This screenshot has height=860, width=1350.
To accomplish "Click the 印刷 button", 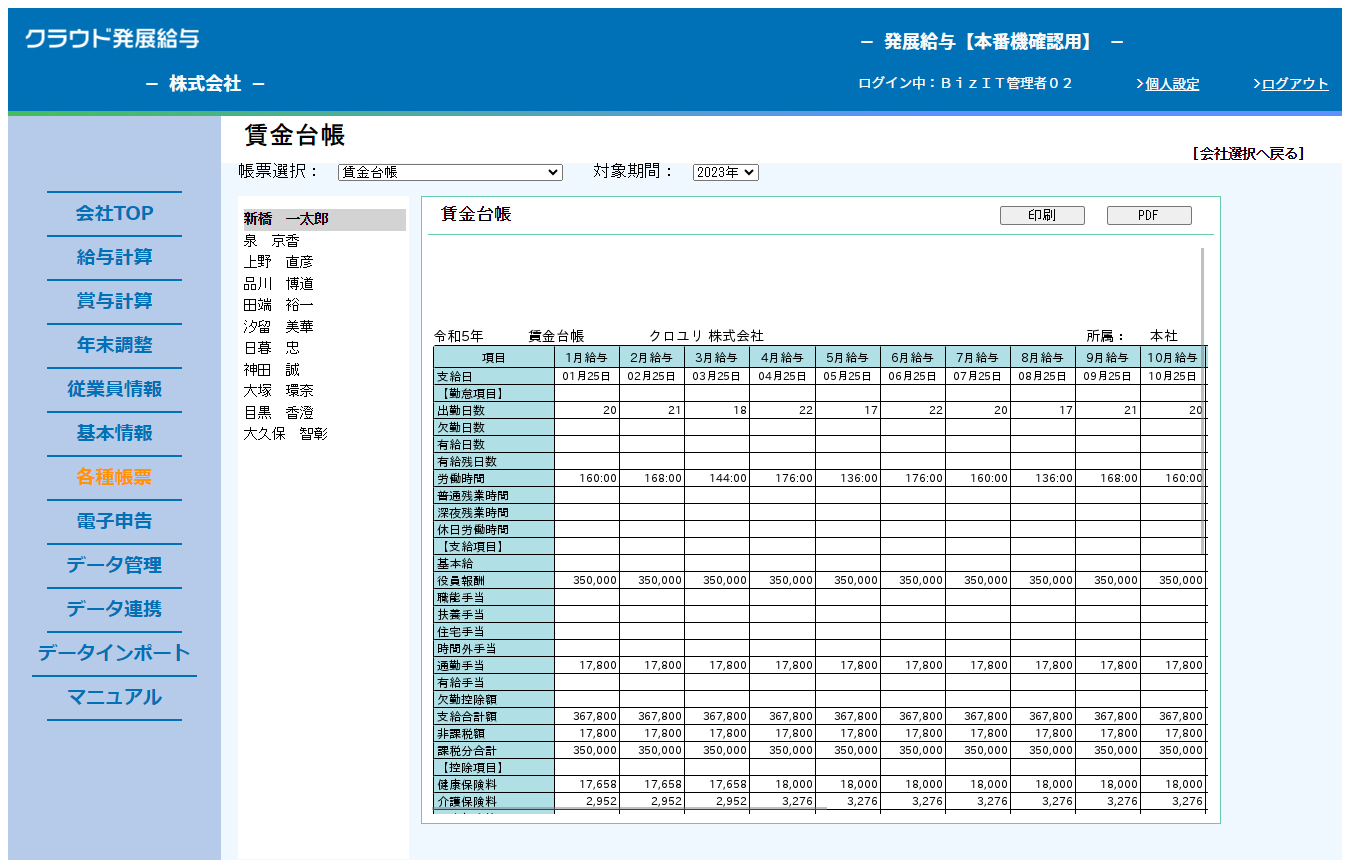I will [1042, 215].
